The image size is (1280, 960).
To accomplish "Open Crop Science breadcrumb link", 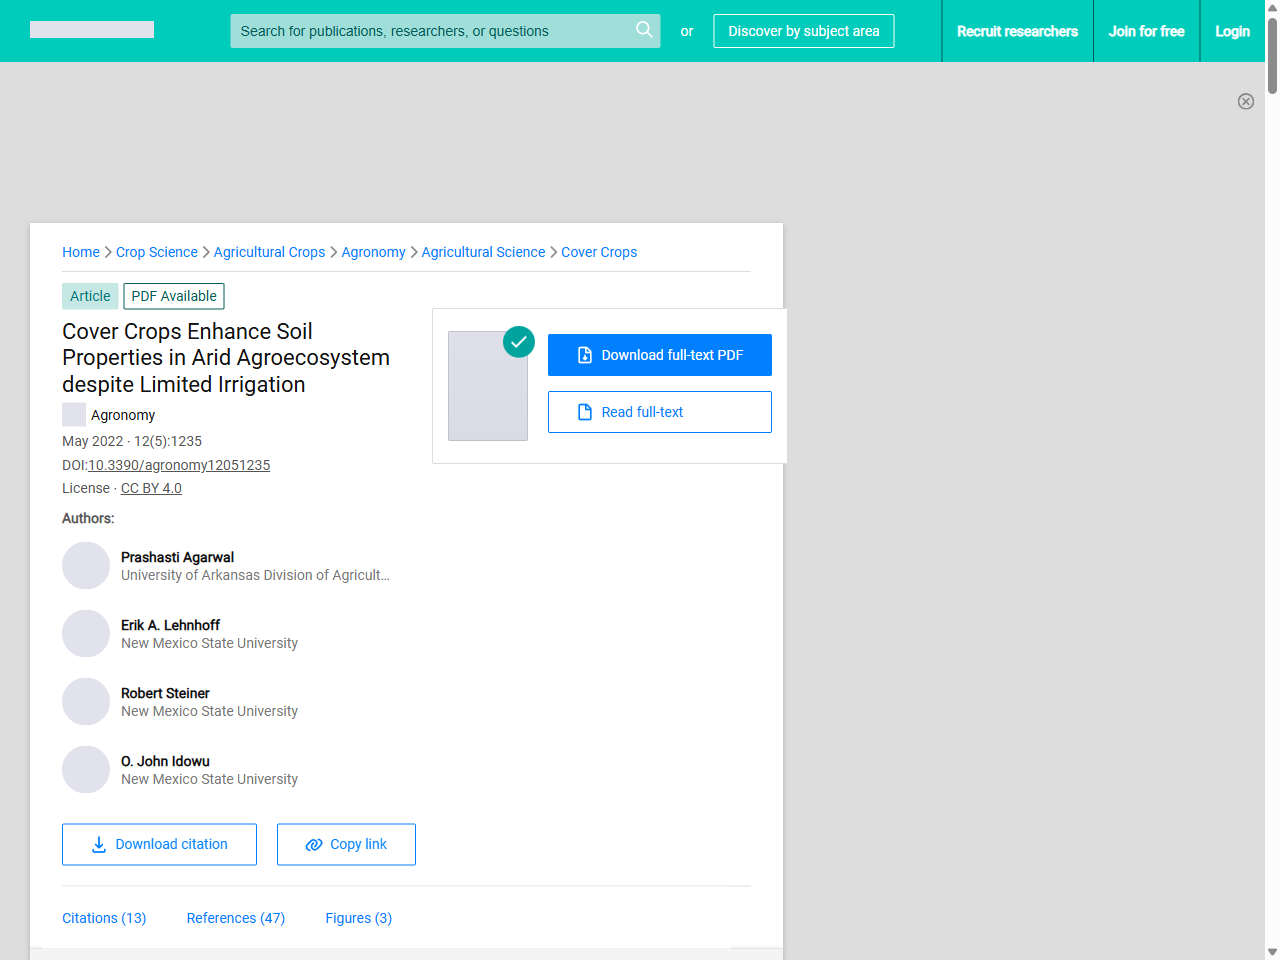I will 157,252.
